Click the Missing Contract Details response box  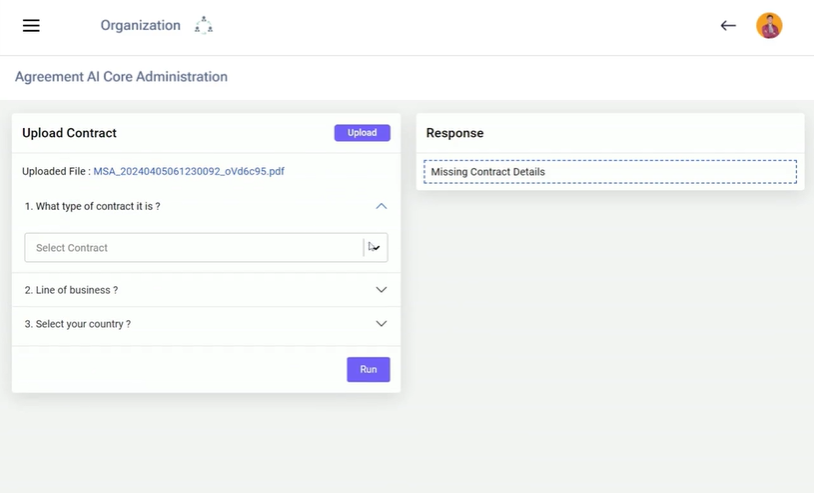tap(610, 172)
